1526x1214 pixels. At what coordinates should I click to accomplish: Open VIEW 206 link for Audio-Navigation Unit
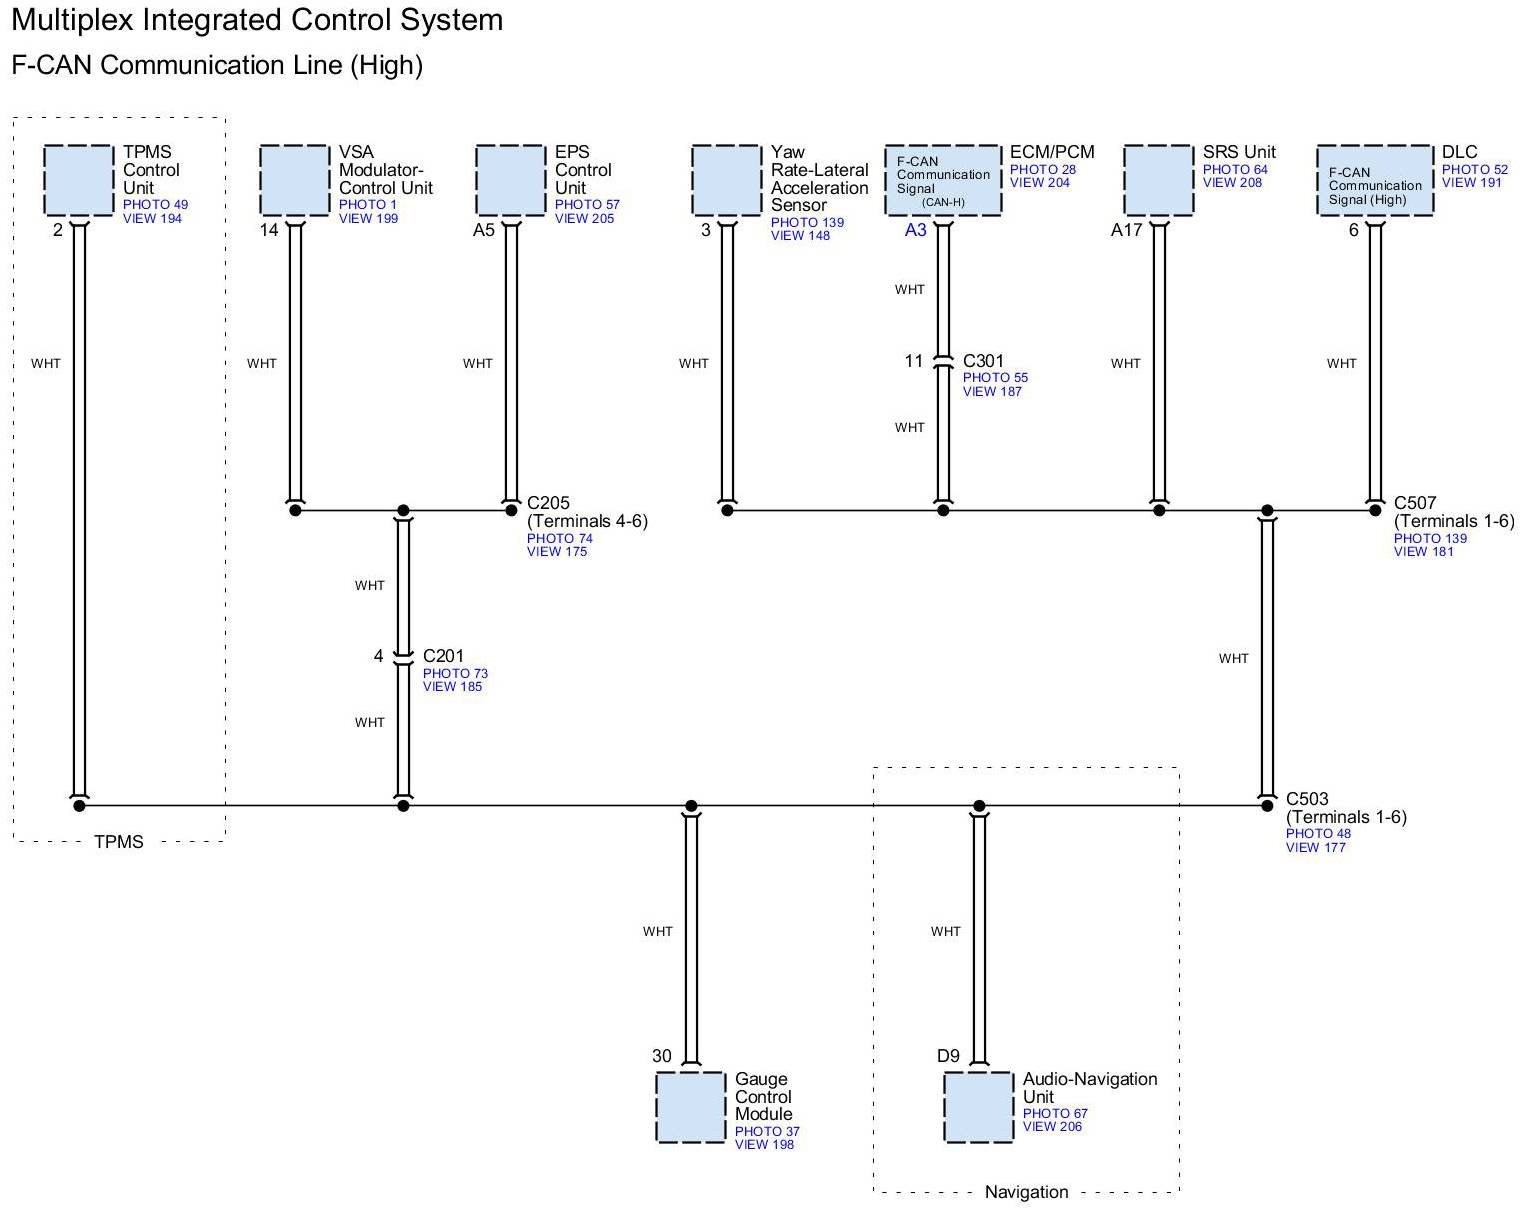coord(1052,1127)
